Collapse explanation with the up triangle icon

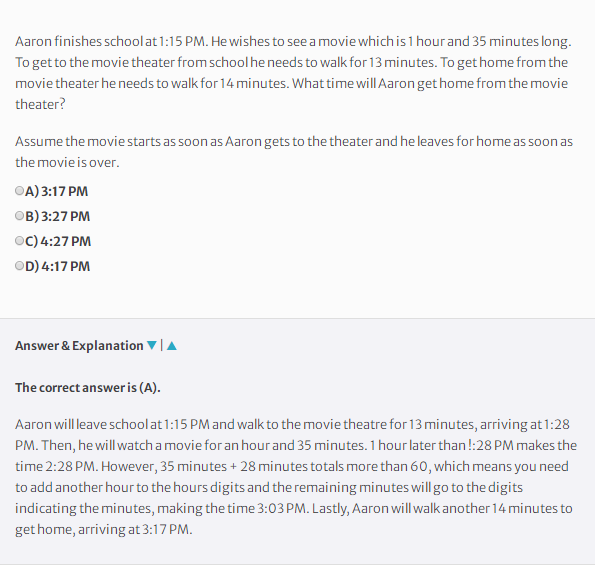[x=172, y=345]
